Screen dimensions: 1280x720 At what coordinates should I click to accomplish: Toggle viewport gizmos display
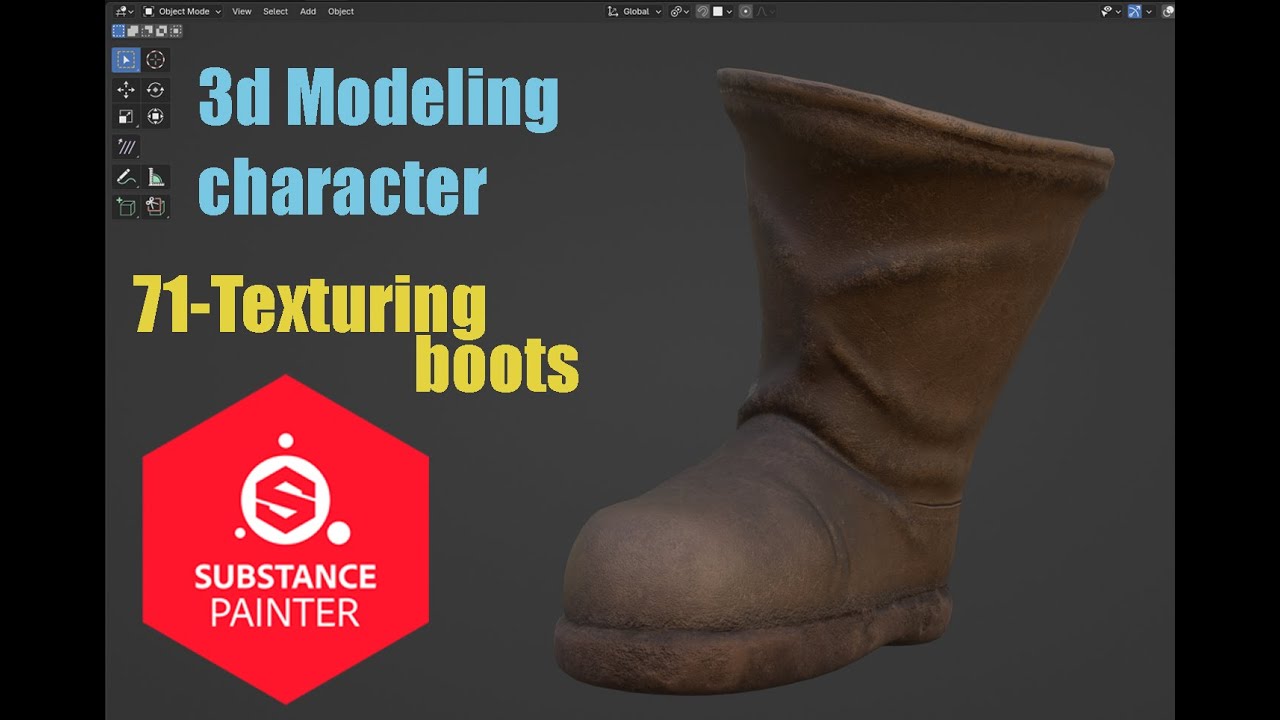click(x=1135, y=11)
